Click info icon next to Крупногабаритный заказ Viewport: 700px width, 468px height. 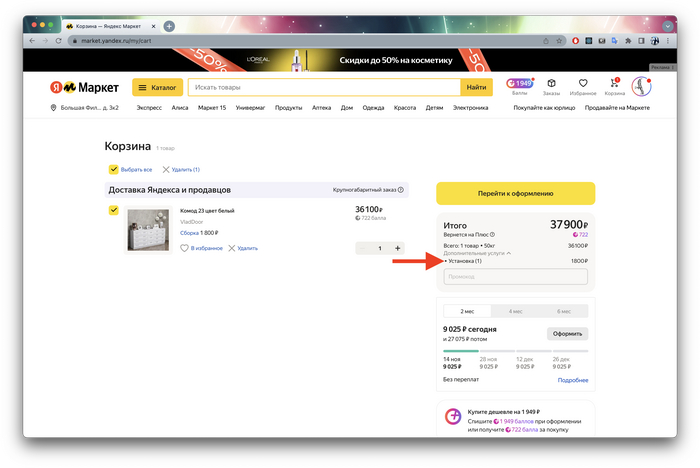[401, 189]
